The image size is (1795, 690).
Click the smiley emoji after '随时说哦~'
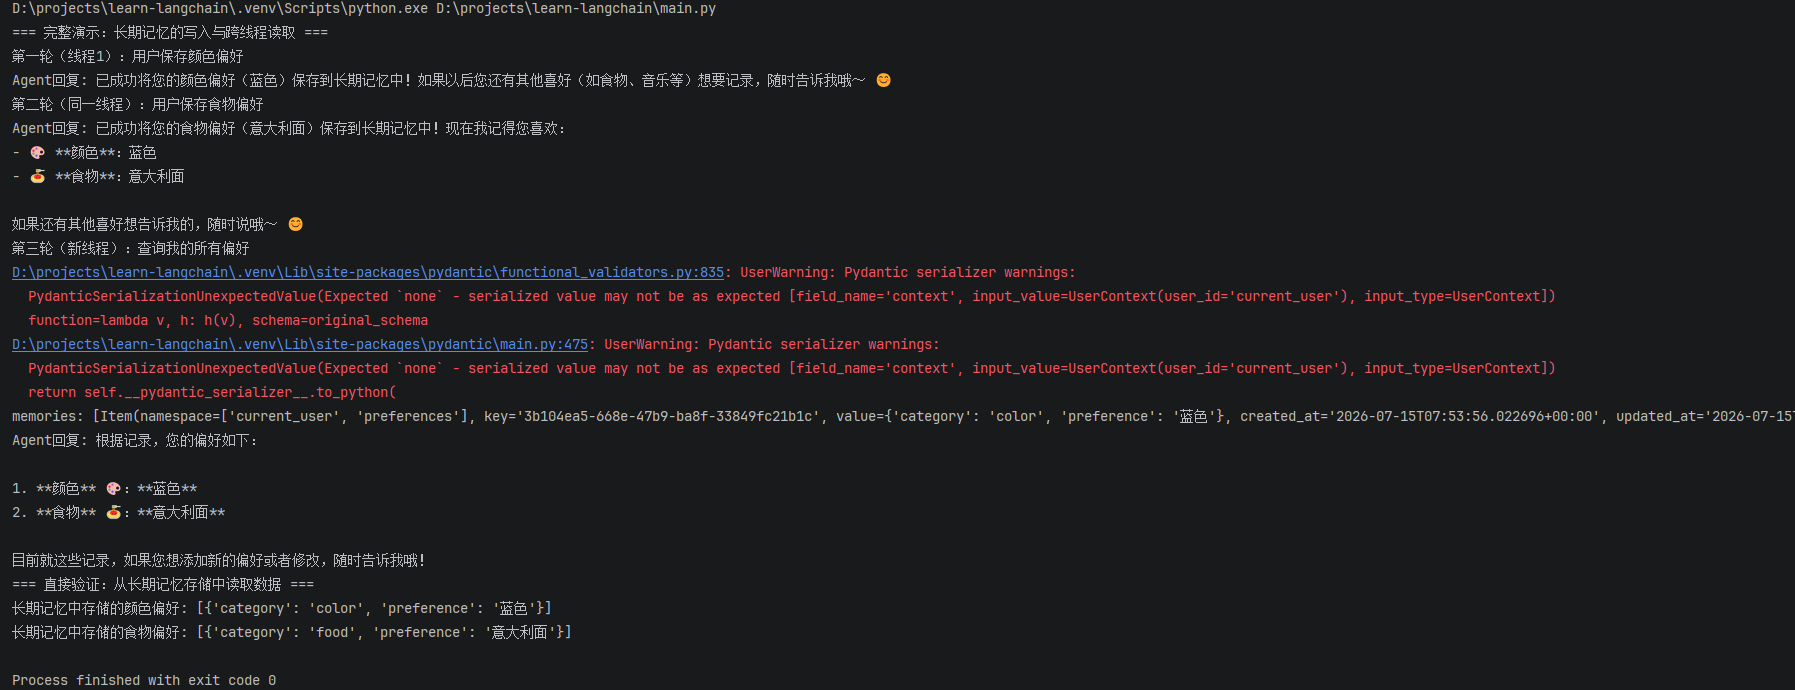(295, 224)
